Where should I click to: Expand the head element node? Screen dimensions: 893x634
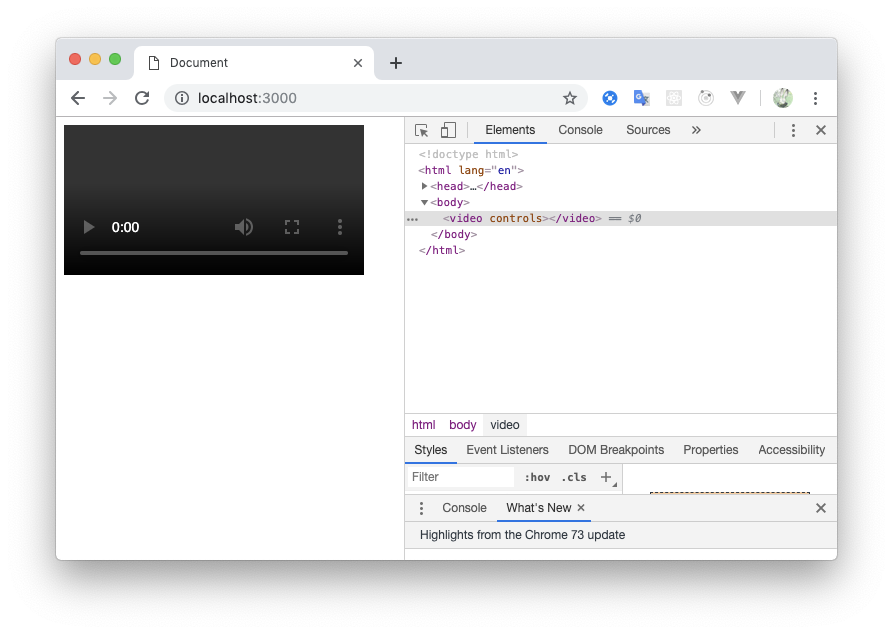tap(425, 186)
